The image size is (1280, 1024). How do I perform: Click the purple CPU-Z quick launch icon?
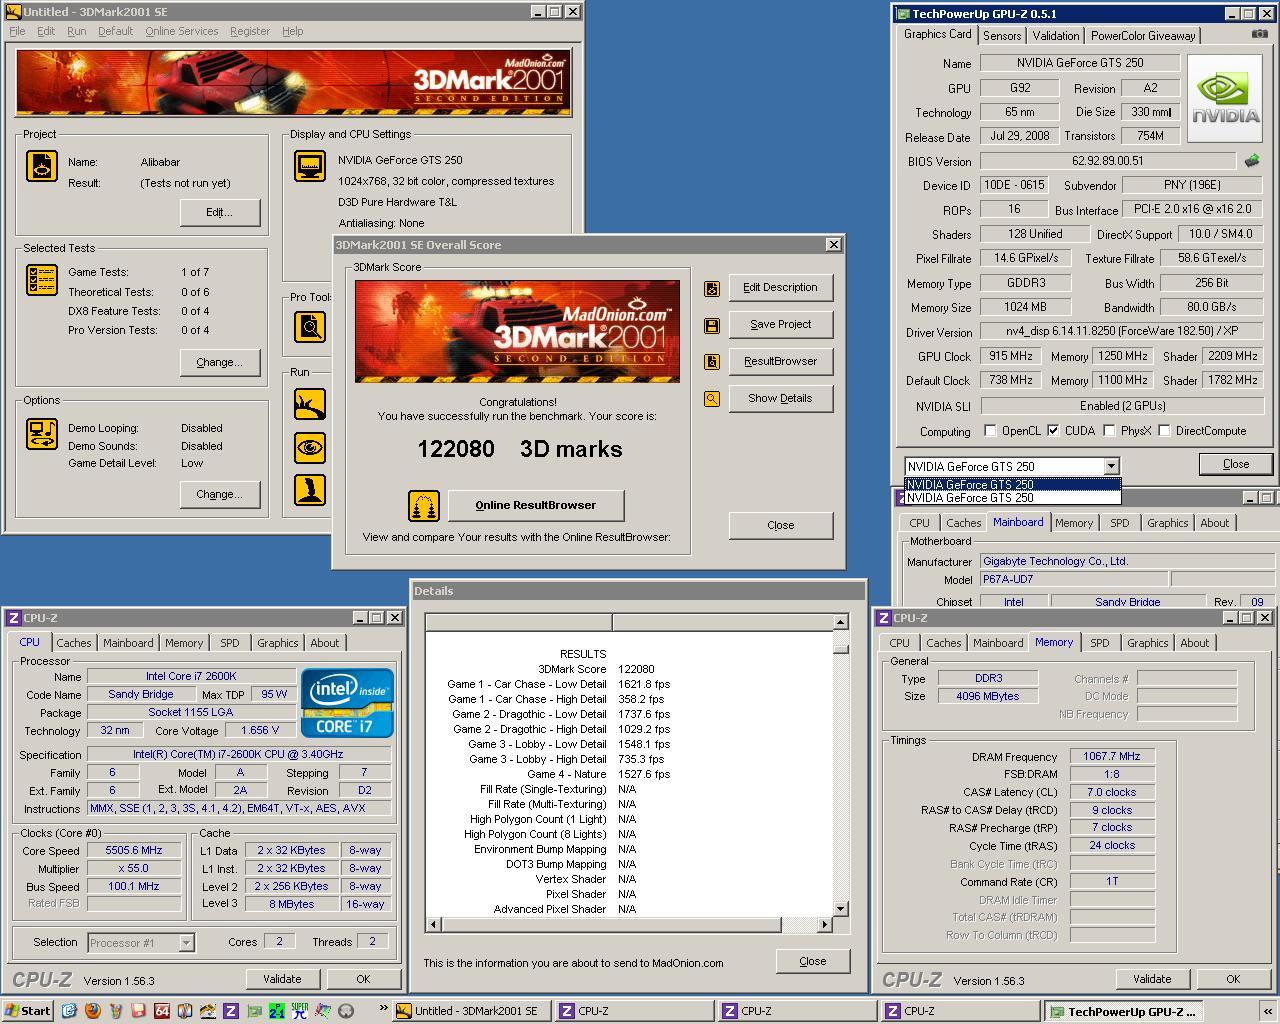pyautogui.click(x=230, y=1011)
